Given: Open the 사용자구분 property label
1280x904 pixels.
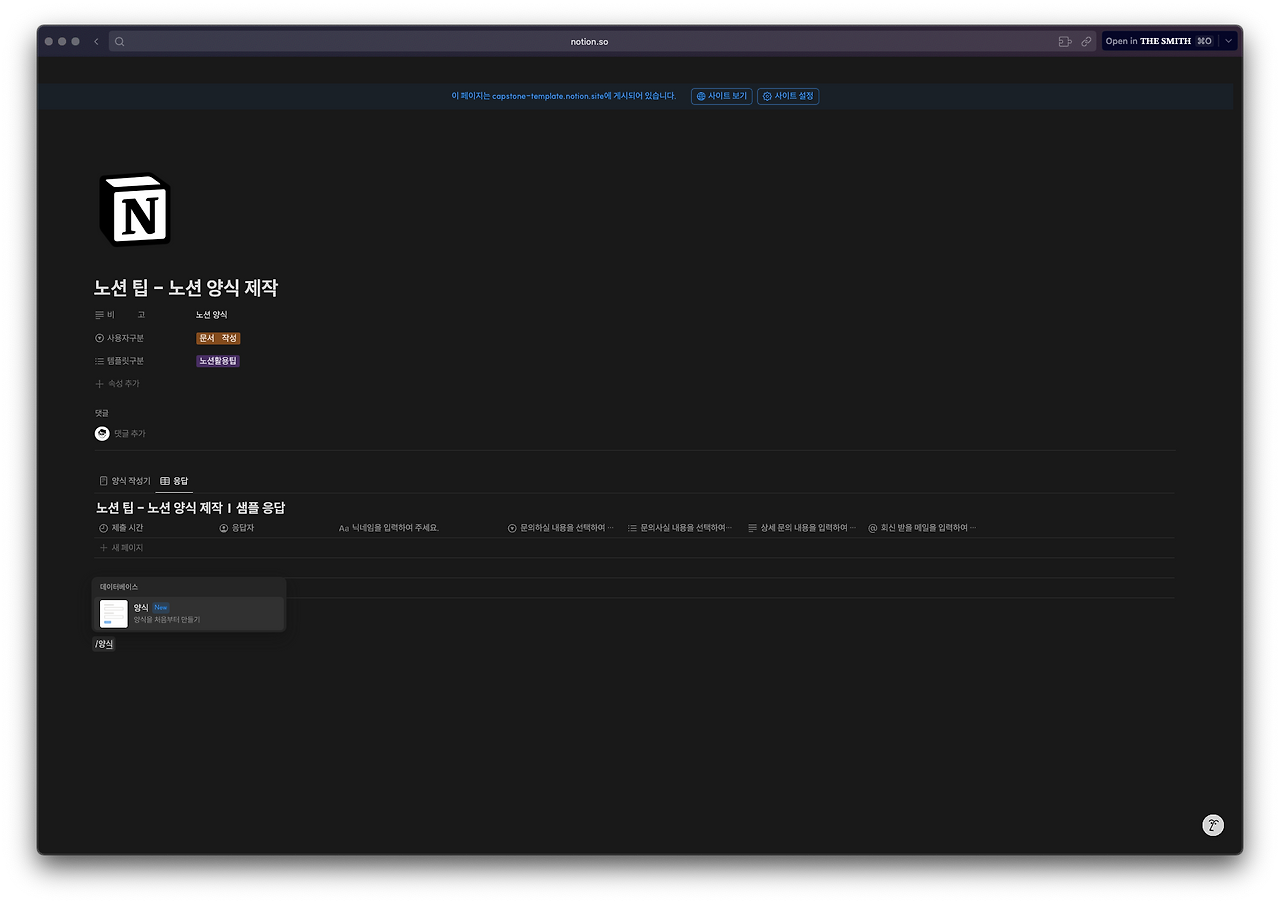Looking at the screenshot, I should tap(120, 338).
